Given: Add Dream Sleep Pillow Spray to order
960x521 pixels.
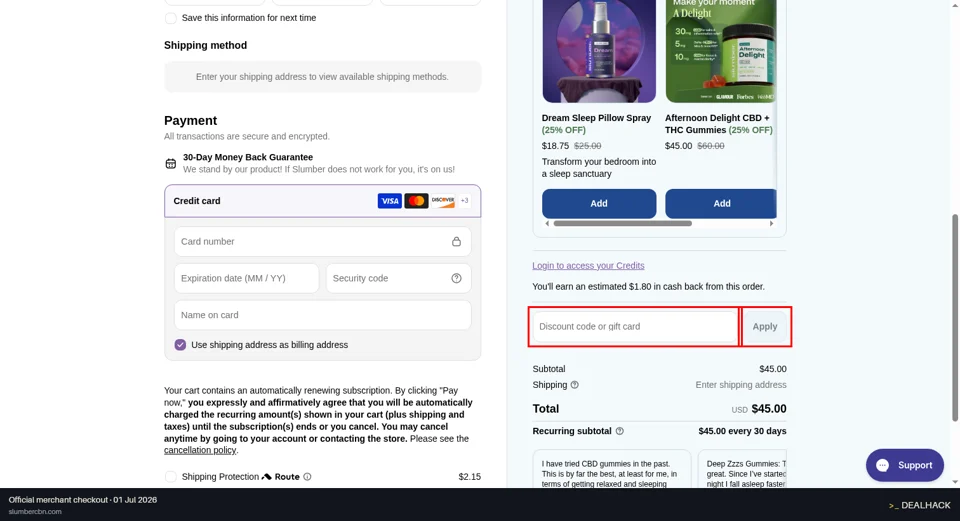Looking at the screenshot, I should tap(599, 203).
